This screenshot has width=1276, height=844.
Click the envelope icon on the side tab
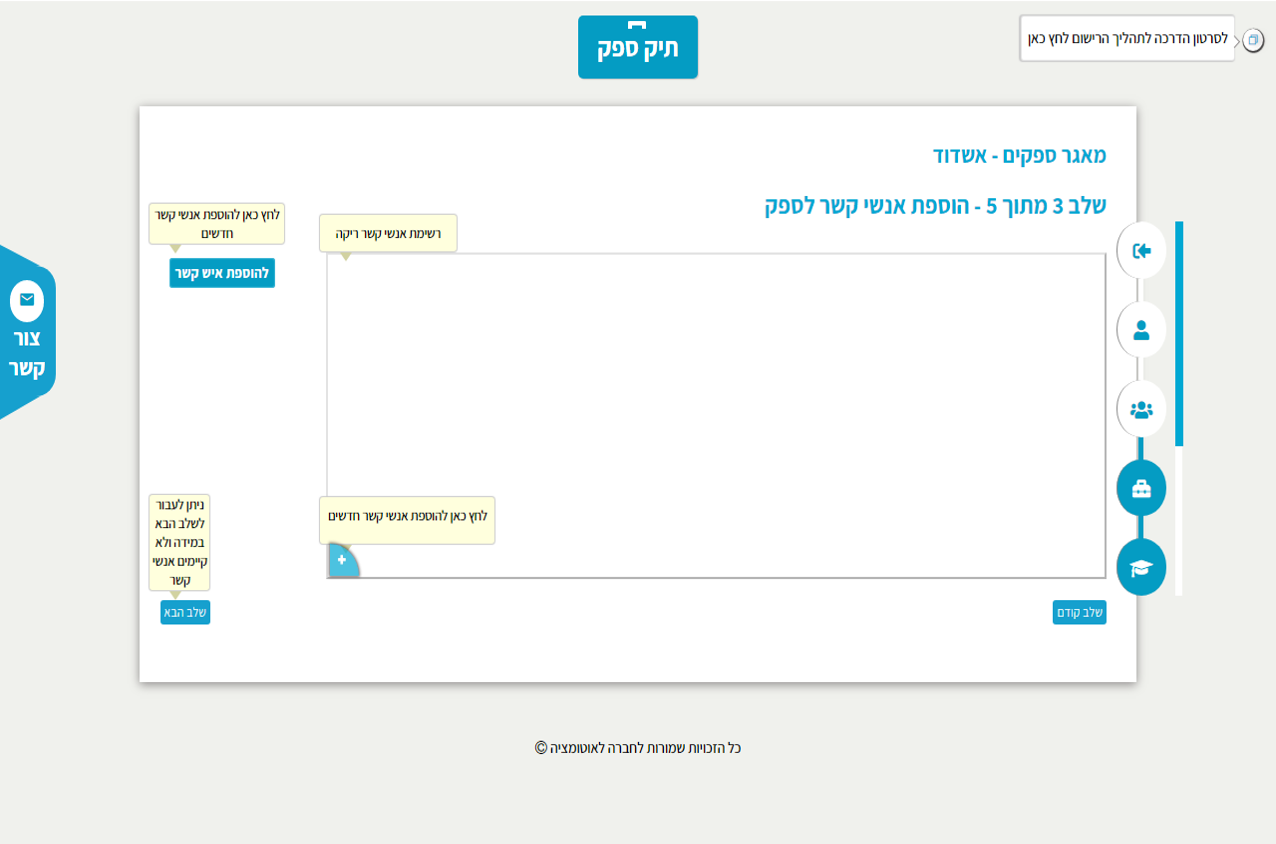pyautogui.click(x=27, y=300)
